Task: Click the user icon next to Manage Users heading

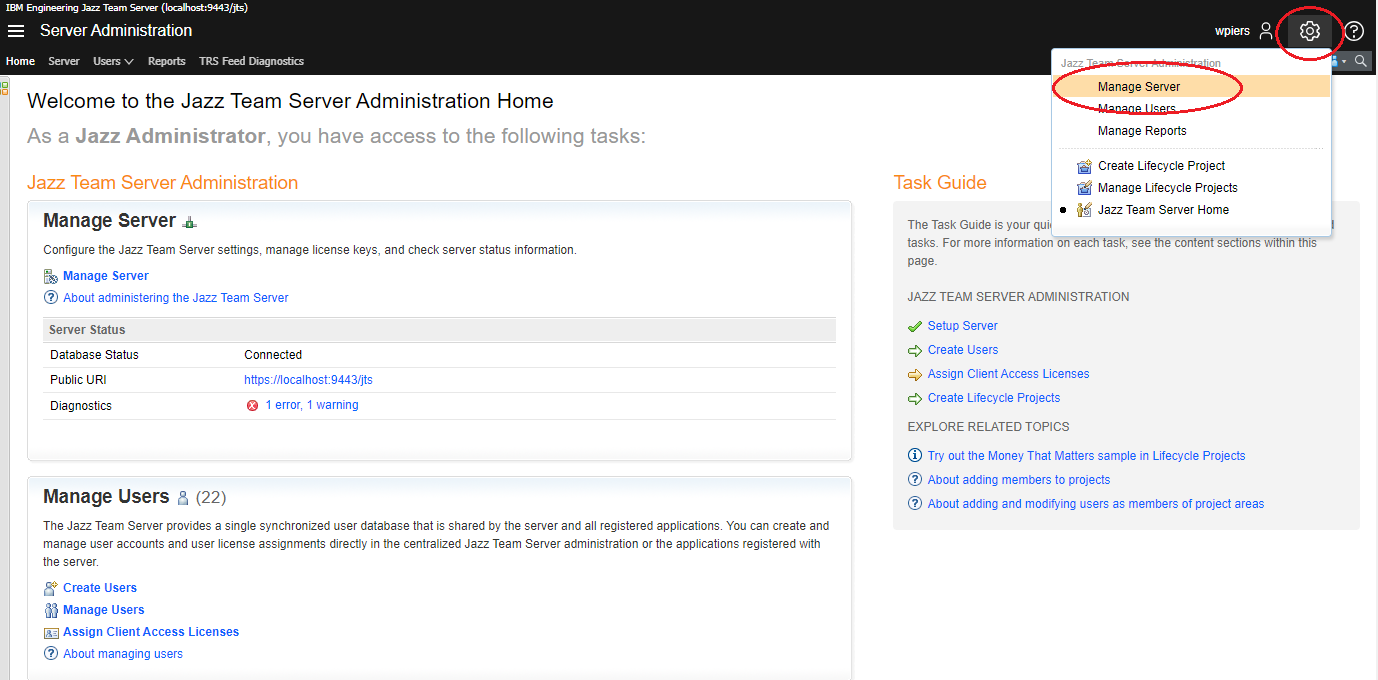Action: click(x=183, y=498)
